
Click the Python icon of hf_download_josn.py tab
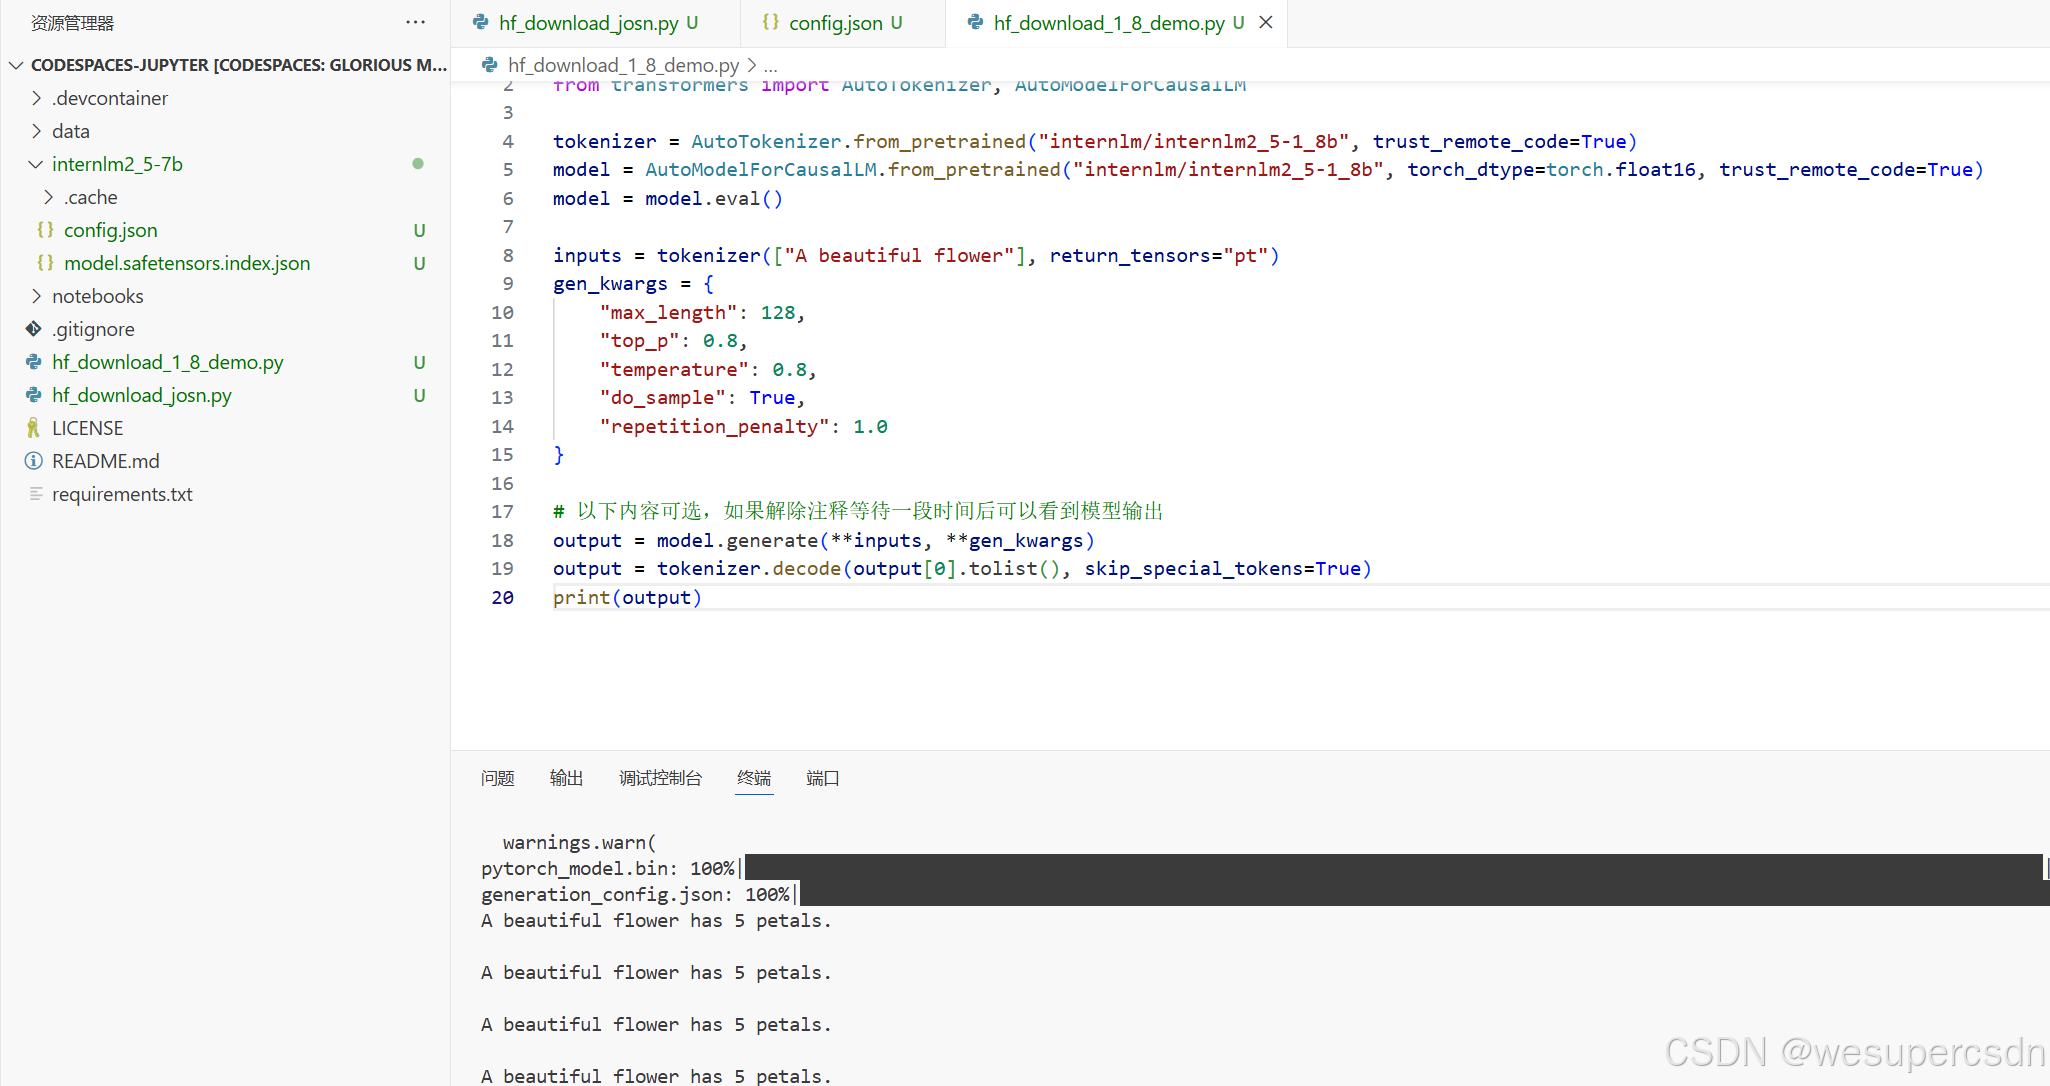481,22
